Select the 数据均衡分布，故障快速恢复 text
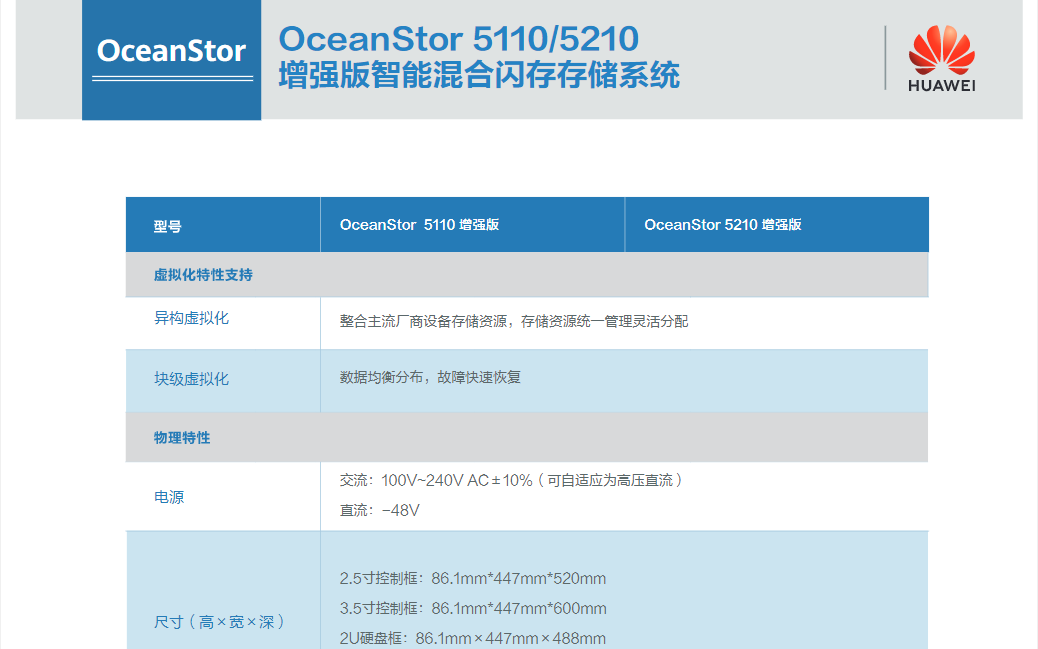 (x=430, y=378)
